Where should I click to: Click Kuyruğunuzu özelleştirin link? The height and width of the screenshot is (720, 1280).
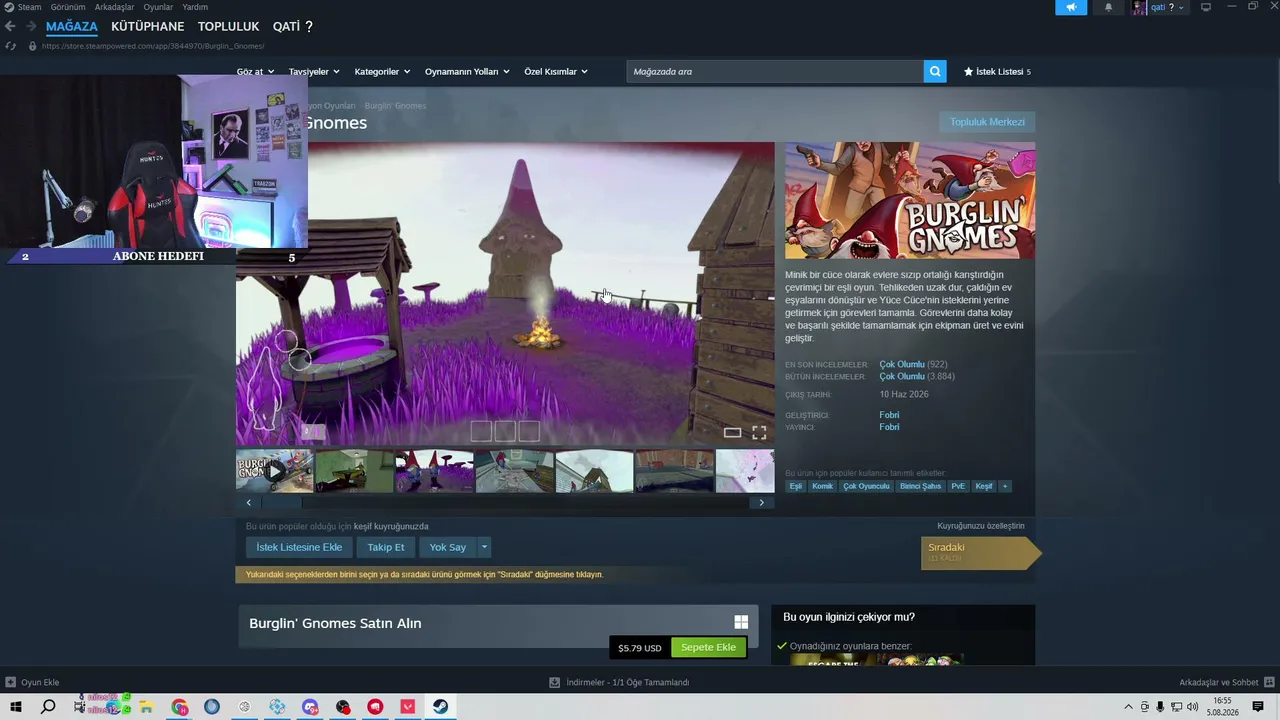(980, 526)
